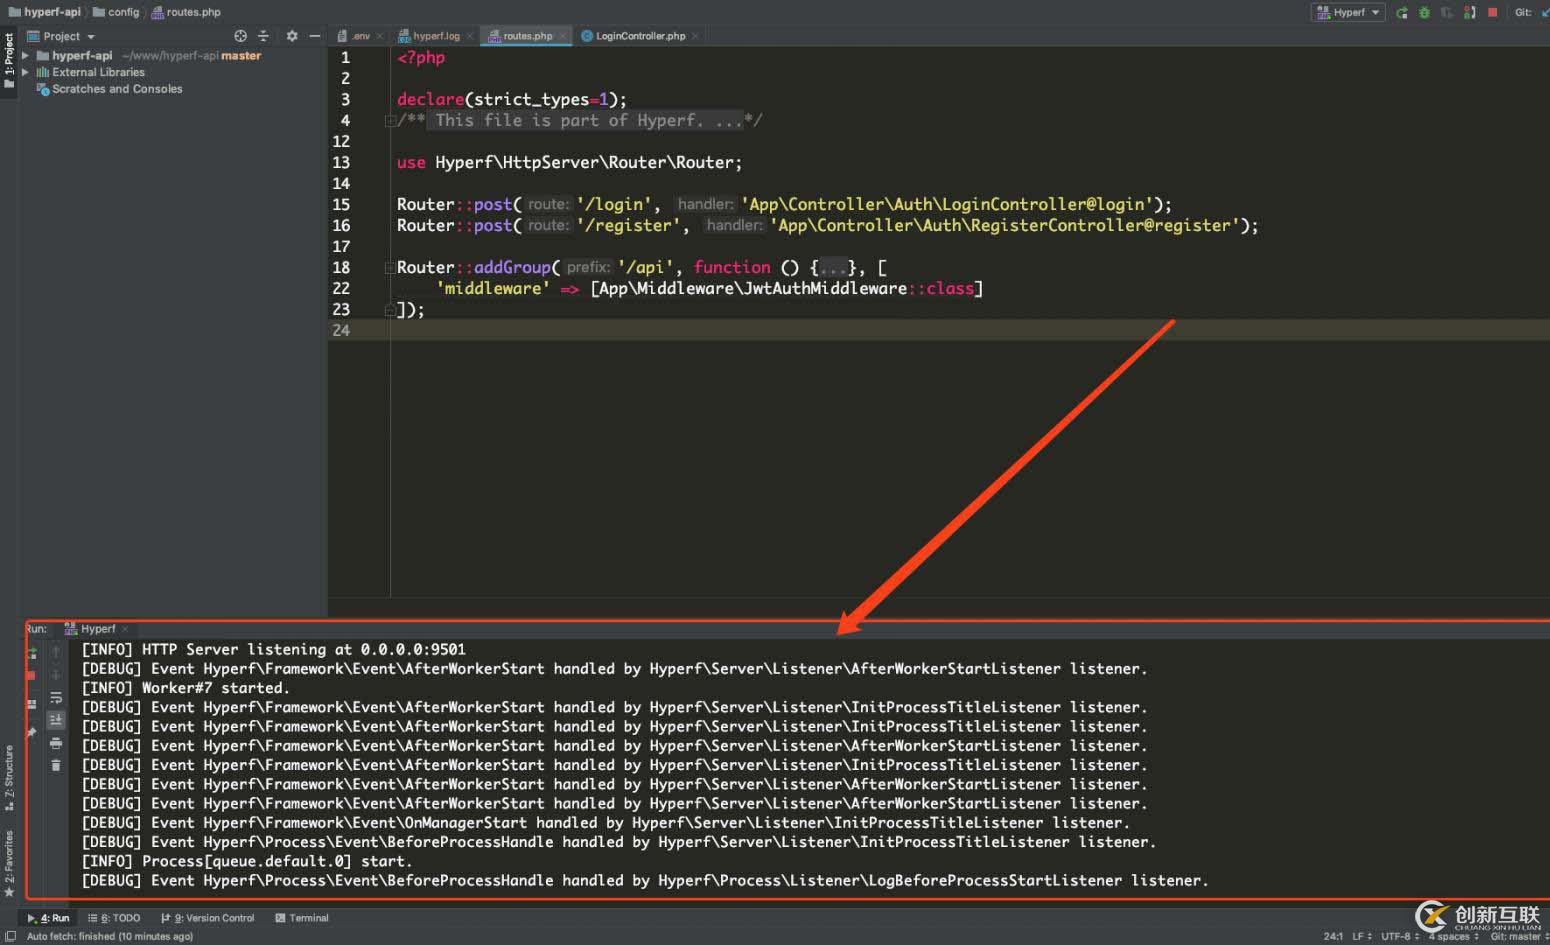Image resolution: width=1550 pixels, height=945 pixels.
Task: Close the routes.php tab
Action: pos(563,36)
